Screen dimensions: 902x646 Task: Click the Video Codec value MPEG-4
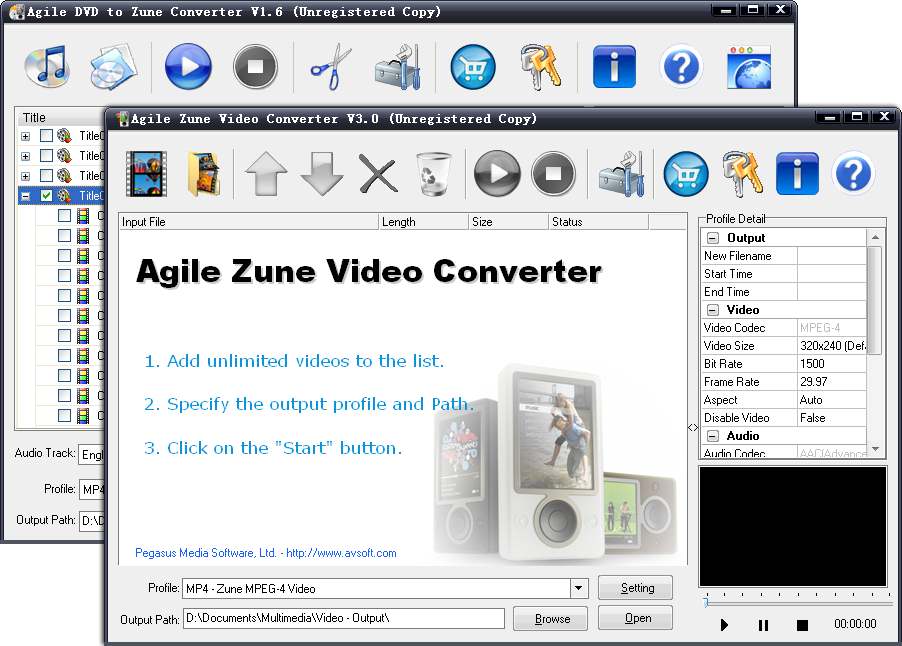pyautogui.click(x=831, y=327)
